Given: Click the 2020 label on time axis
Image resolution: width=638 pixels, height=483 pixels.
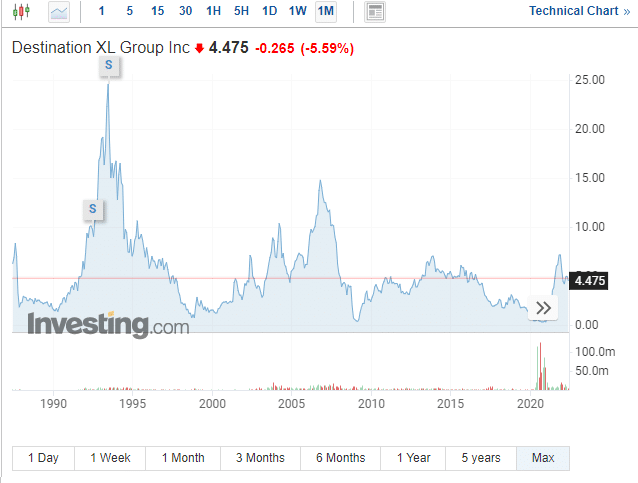Looking at the screenshot, I should pyautogui.click(x=530, y=404).
